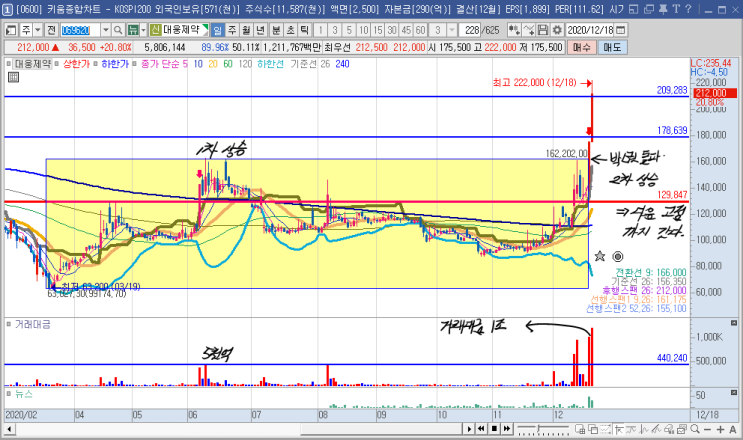743x440 pixels.
Task: Click the magnifier zoom icon in bottom toolbar
Action: tap(695, 429)
